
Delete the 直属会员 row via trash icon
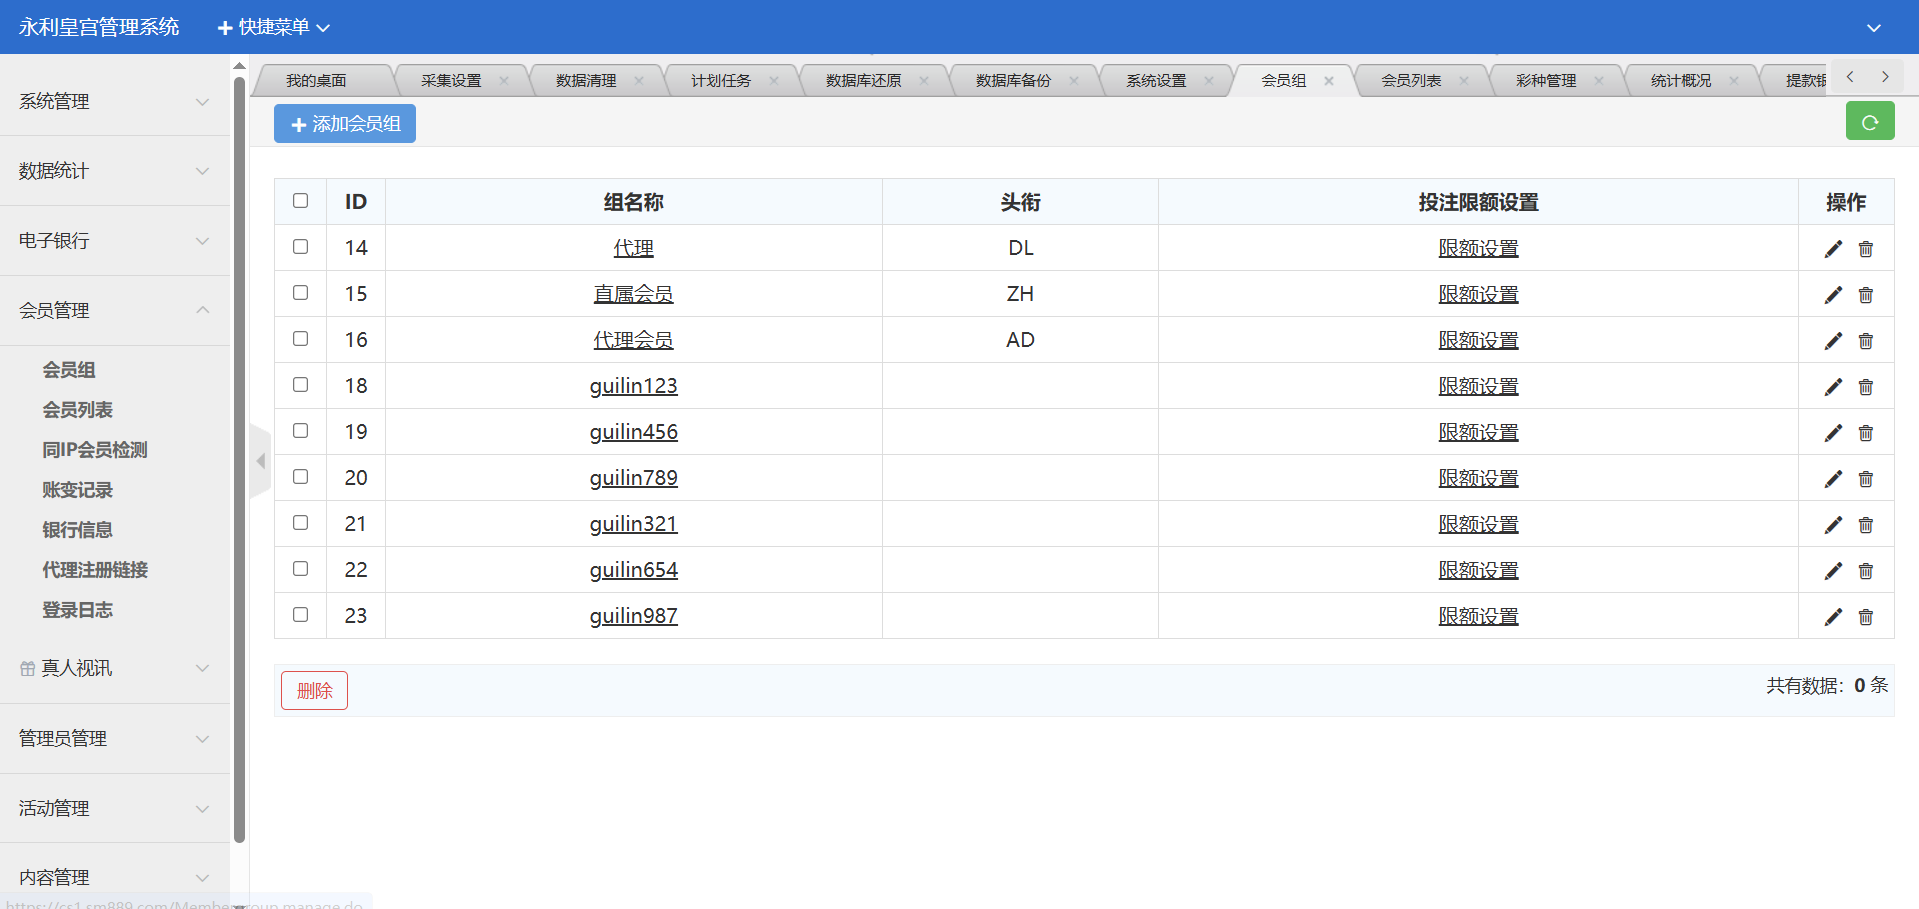coord(1865,295)
